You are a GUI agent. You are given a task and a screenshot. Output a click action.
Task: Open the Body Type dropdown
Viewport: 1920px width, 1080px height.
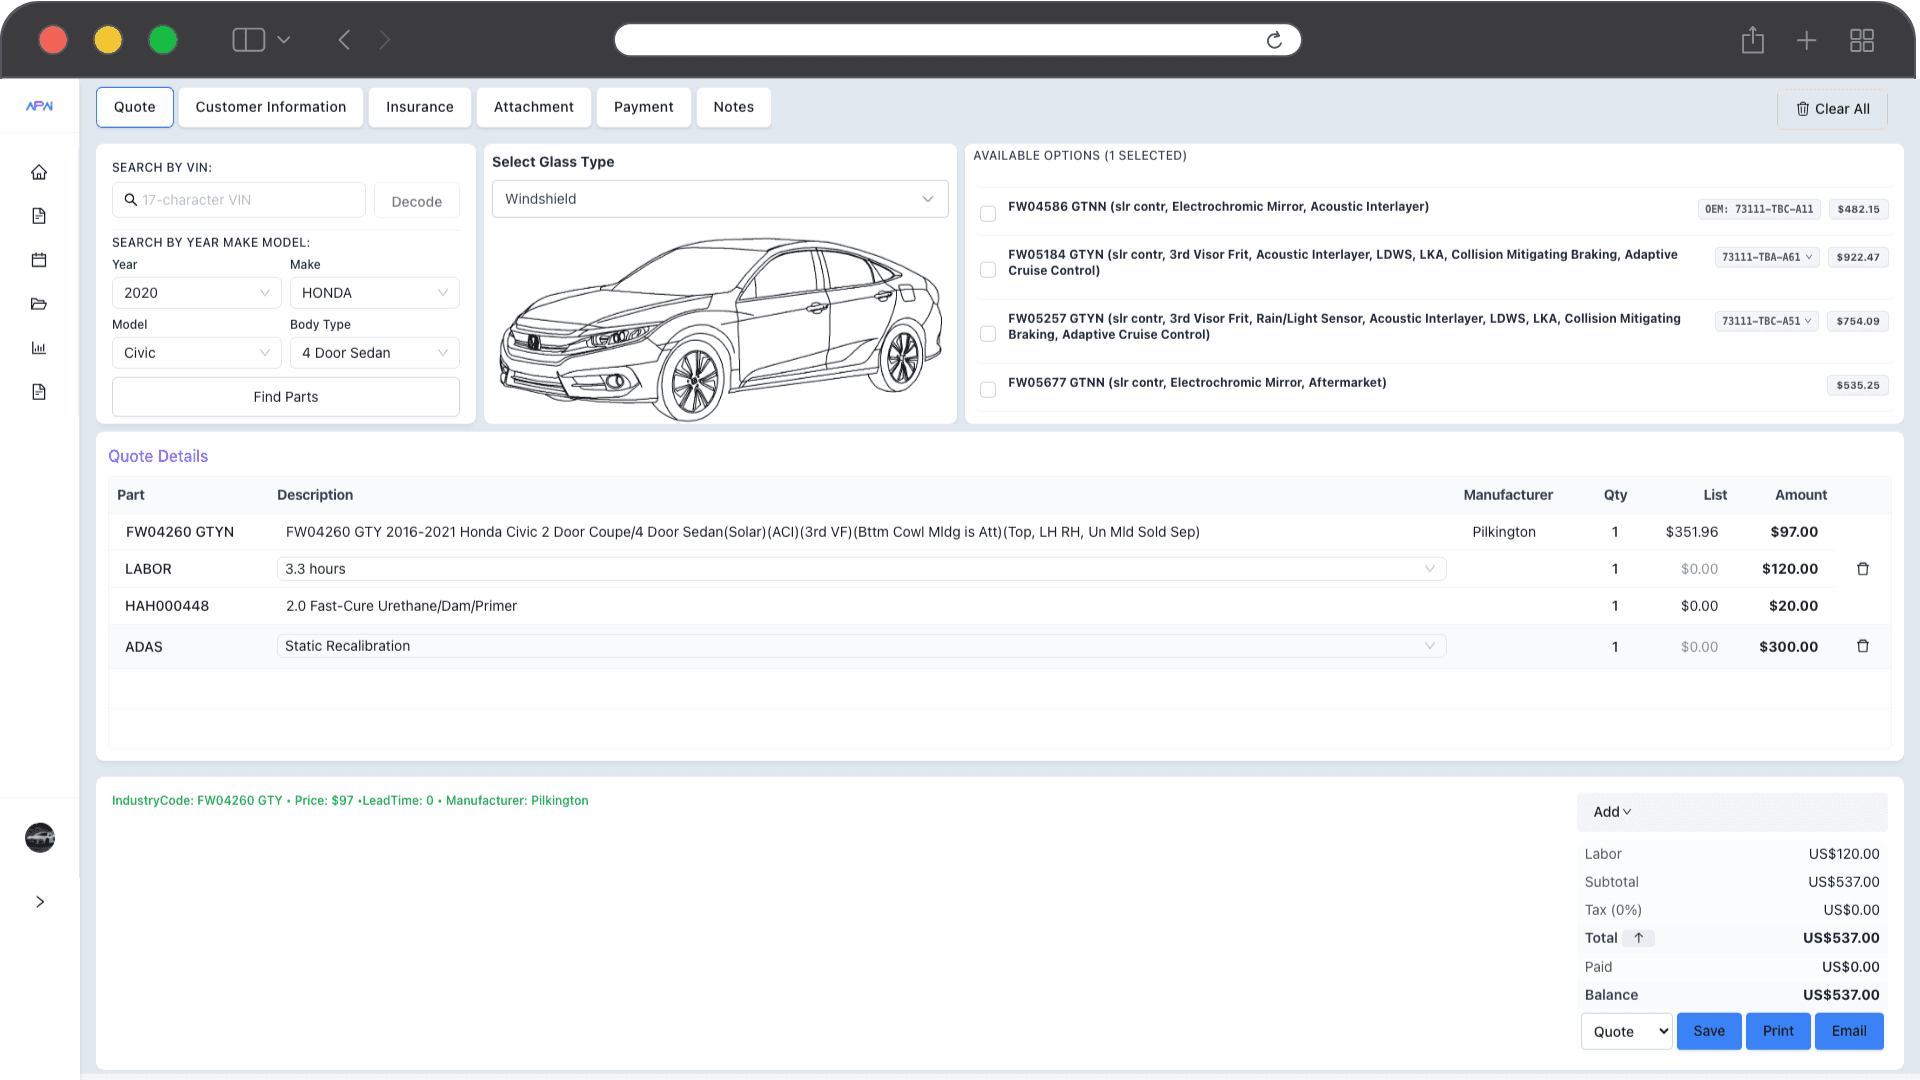374,353
